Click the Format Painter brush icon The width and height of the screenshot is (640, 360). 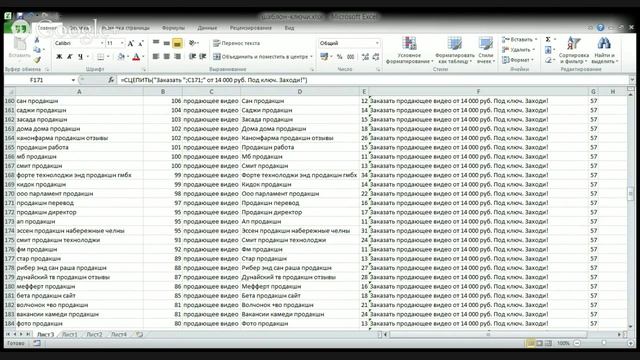(x=37, y=60)
